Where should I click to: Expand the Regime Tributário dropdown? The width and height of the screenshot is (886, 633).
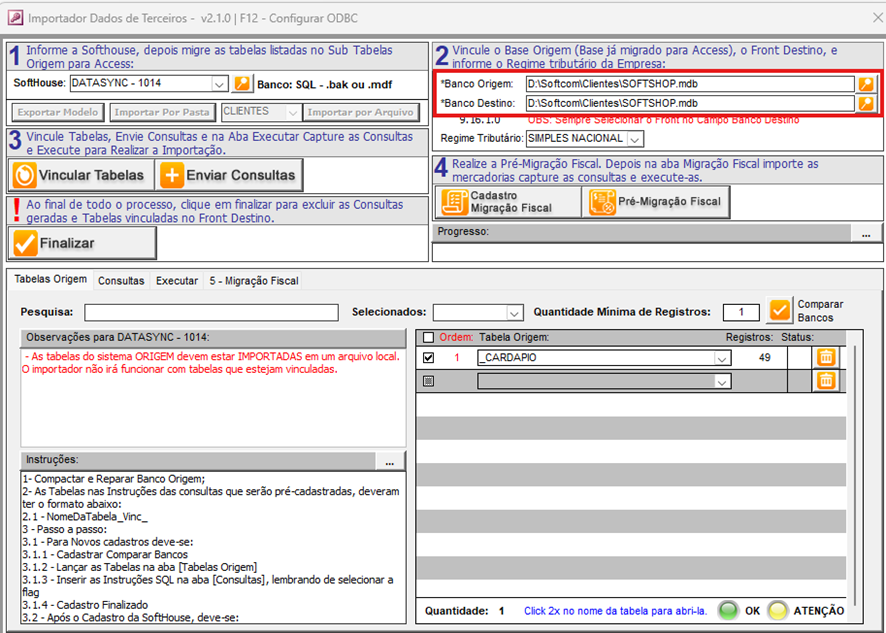(x=635, y=139)
